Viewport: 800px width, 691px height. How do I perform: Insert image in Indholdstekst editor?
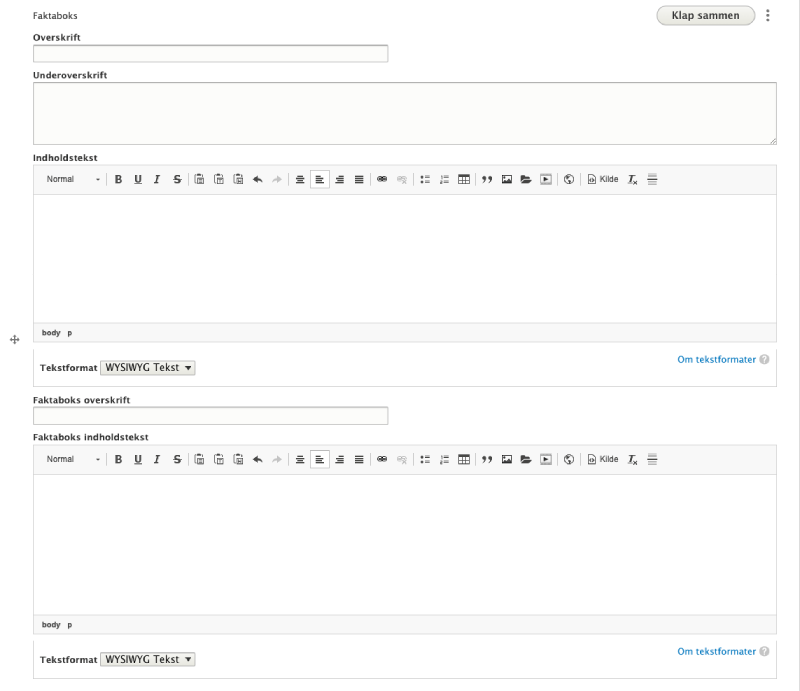tap(507, 180)
